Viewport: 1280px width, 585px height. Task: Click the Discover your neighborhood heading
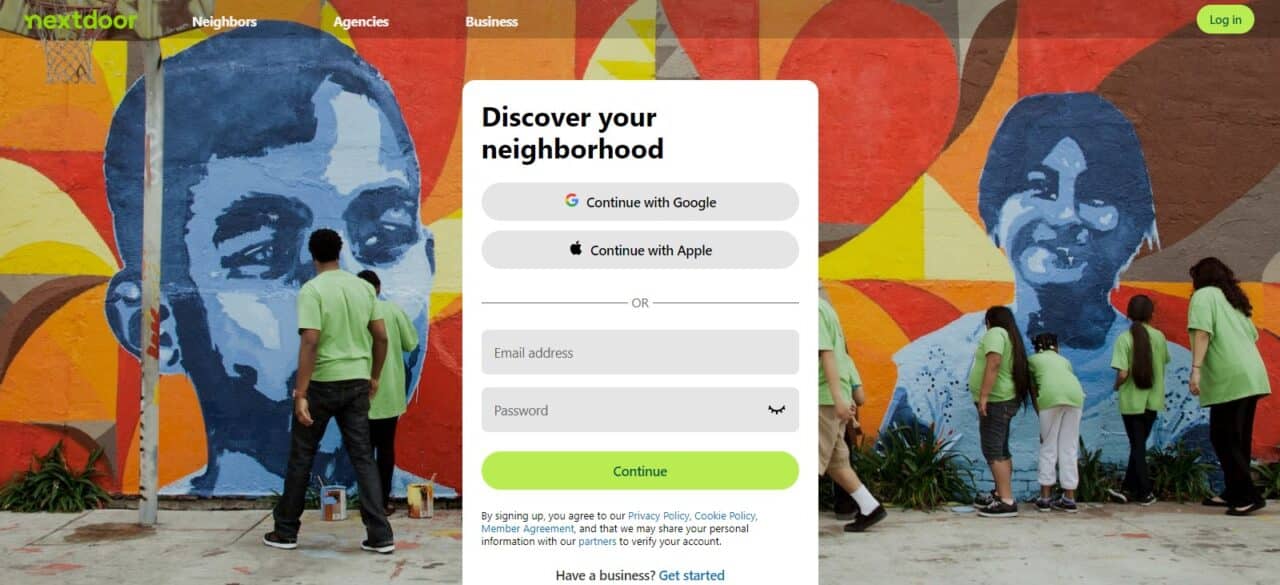572,133
